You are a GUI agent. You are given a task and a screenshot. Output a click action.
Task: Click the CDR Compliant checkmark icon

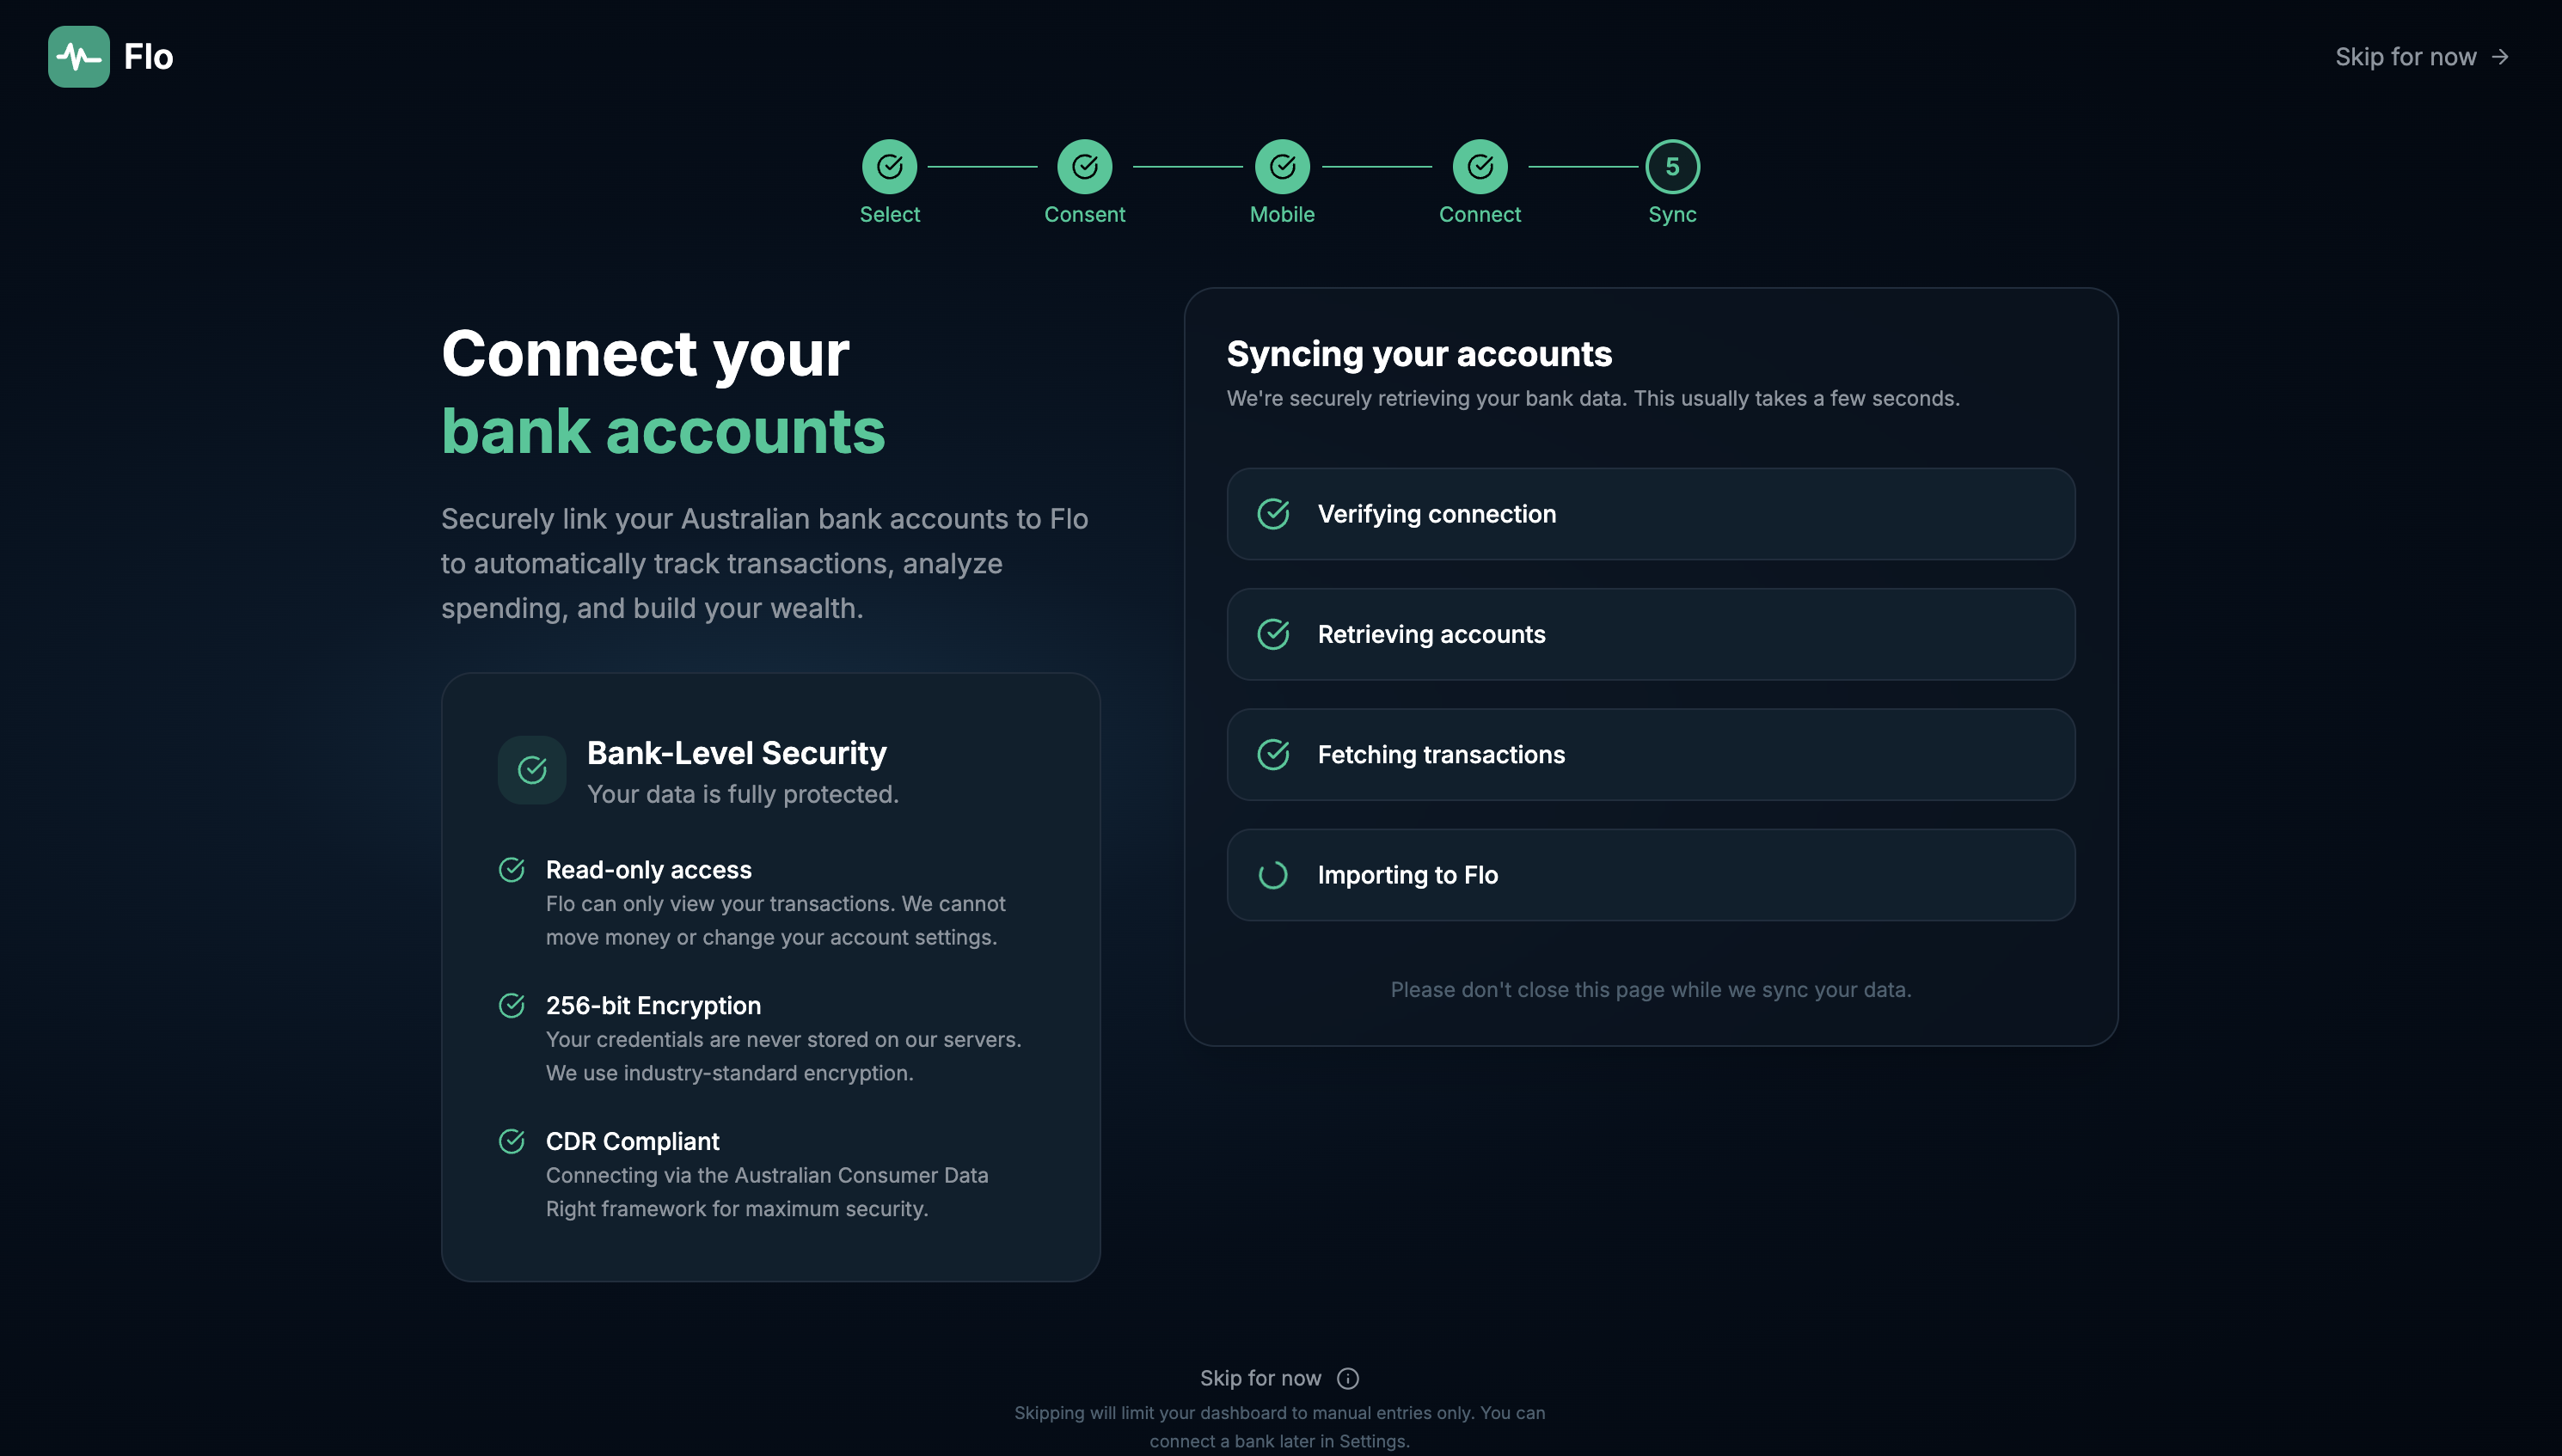[512, 1141]
